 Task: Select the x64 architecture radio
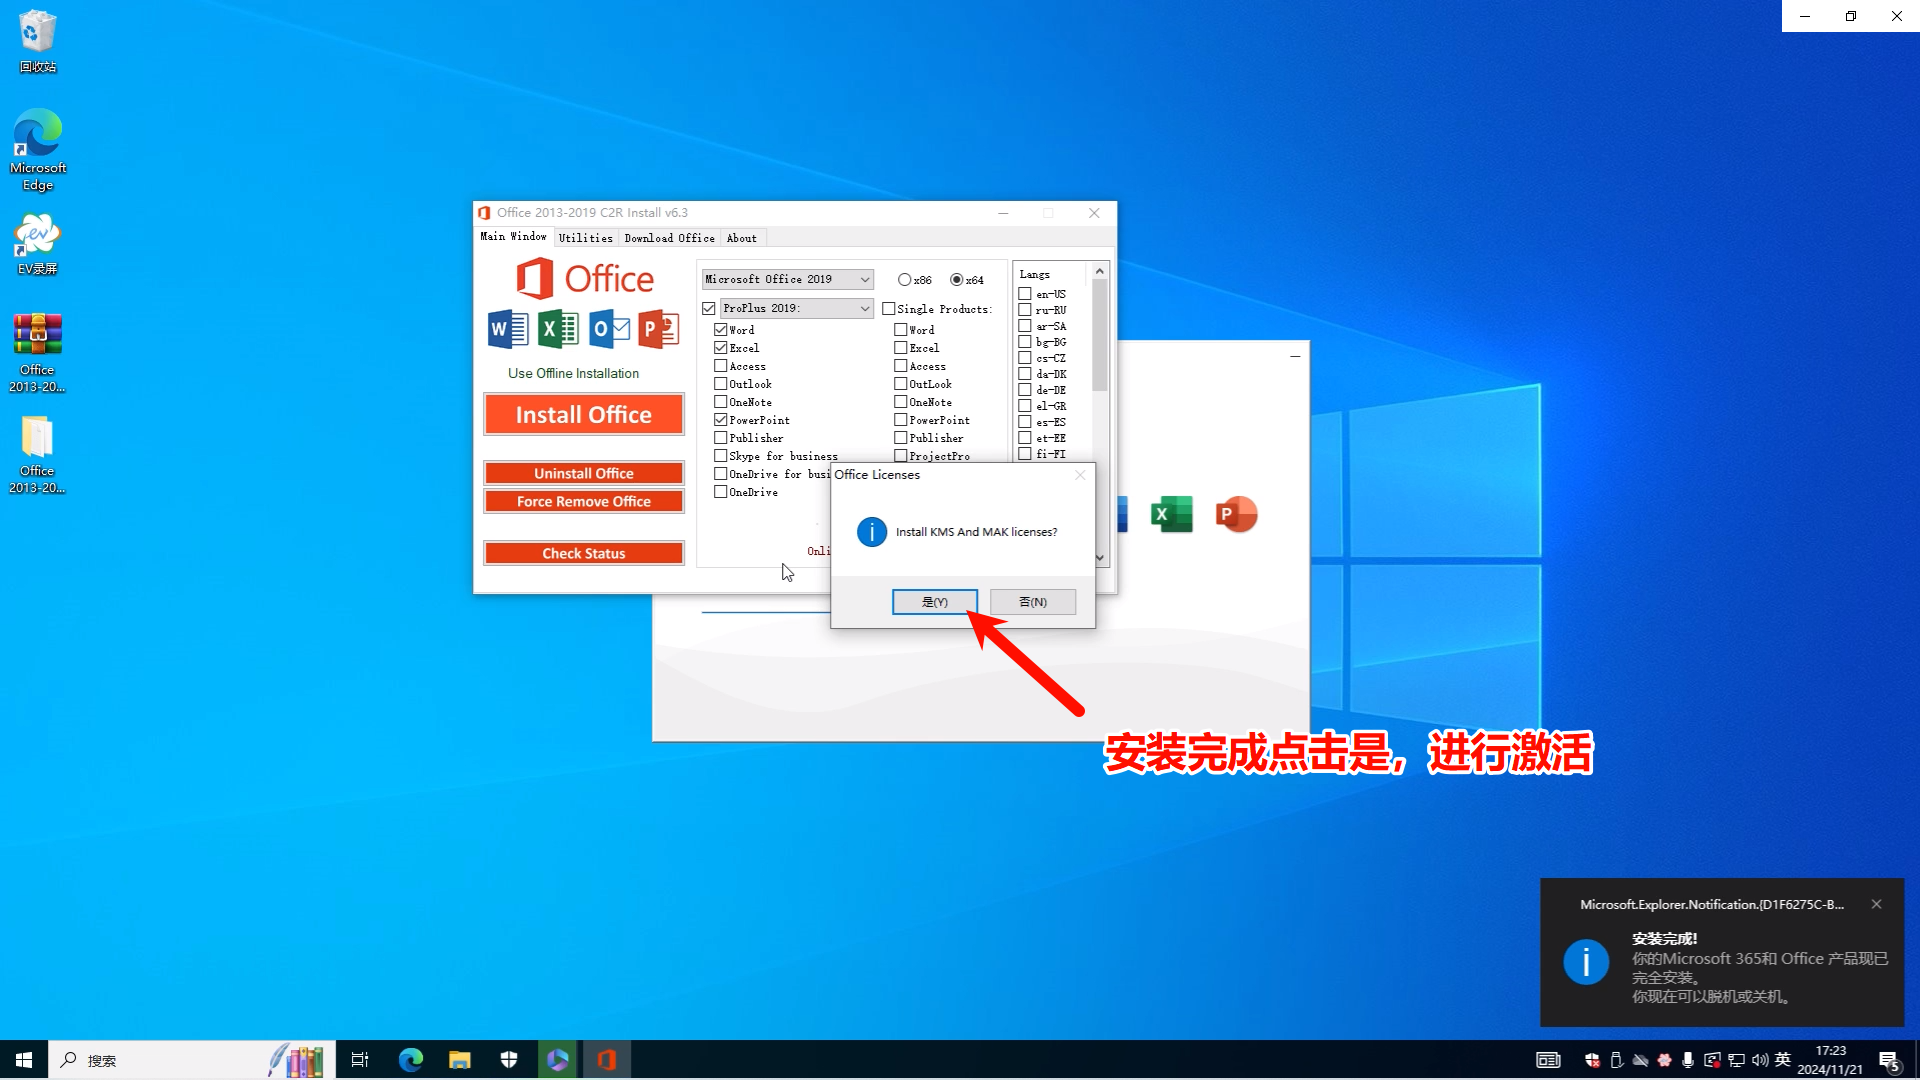(x=957, y=280)
